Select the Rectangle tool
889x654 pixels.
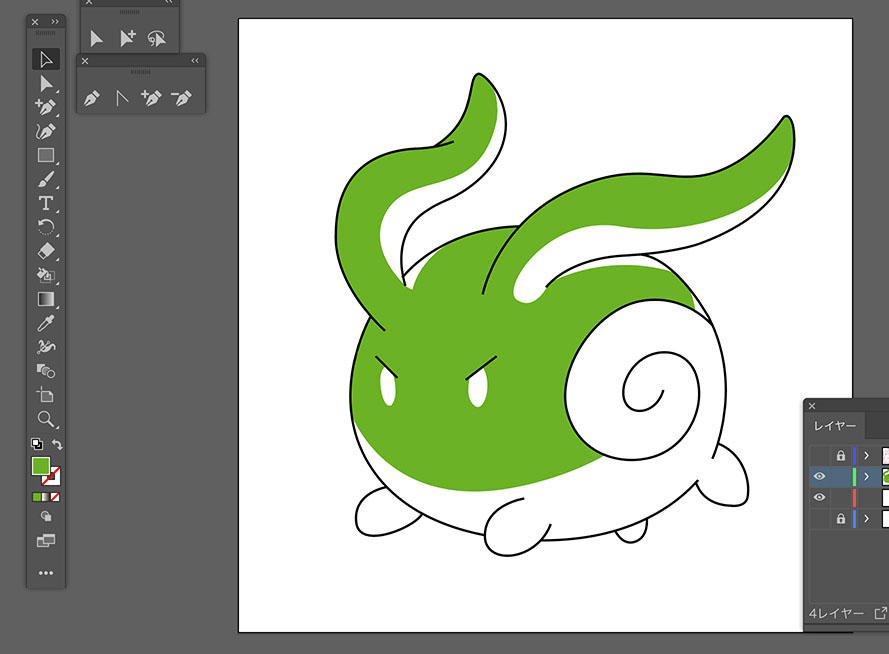point(46,155)
